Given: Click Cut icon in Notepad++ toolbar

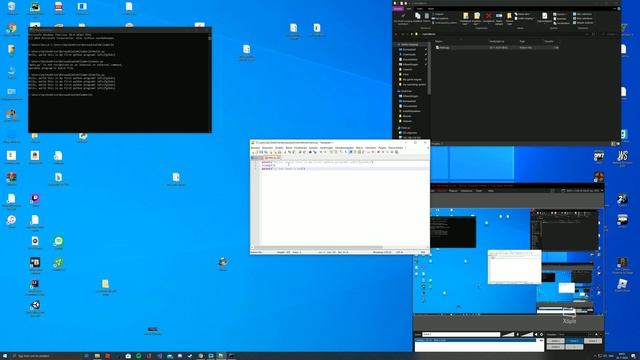Looking at the screenshot, I should tap(285, 152).
